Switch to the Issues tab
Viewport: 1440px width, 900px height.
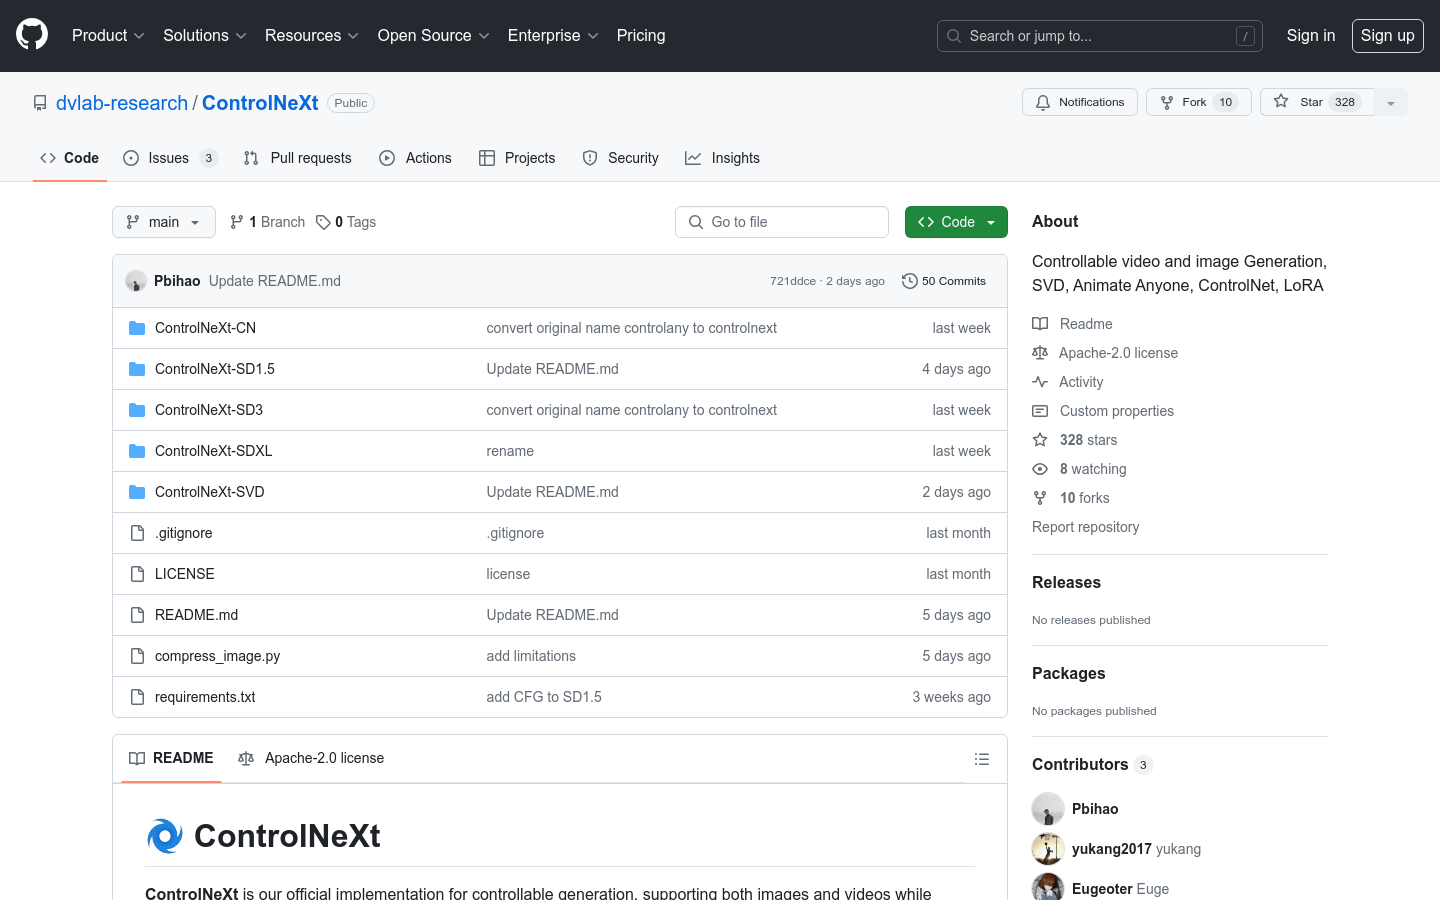click(x=170, y=158)
